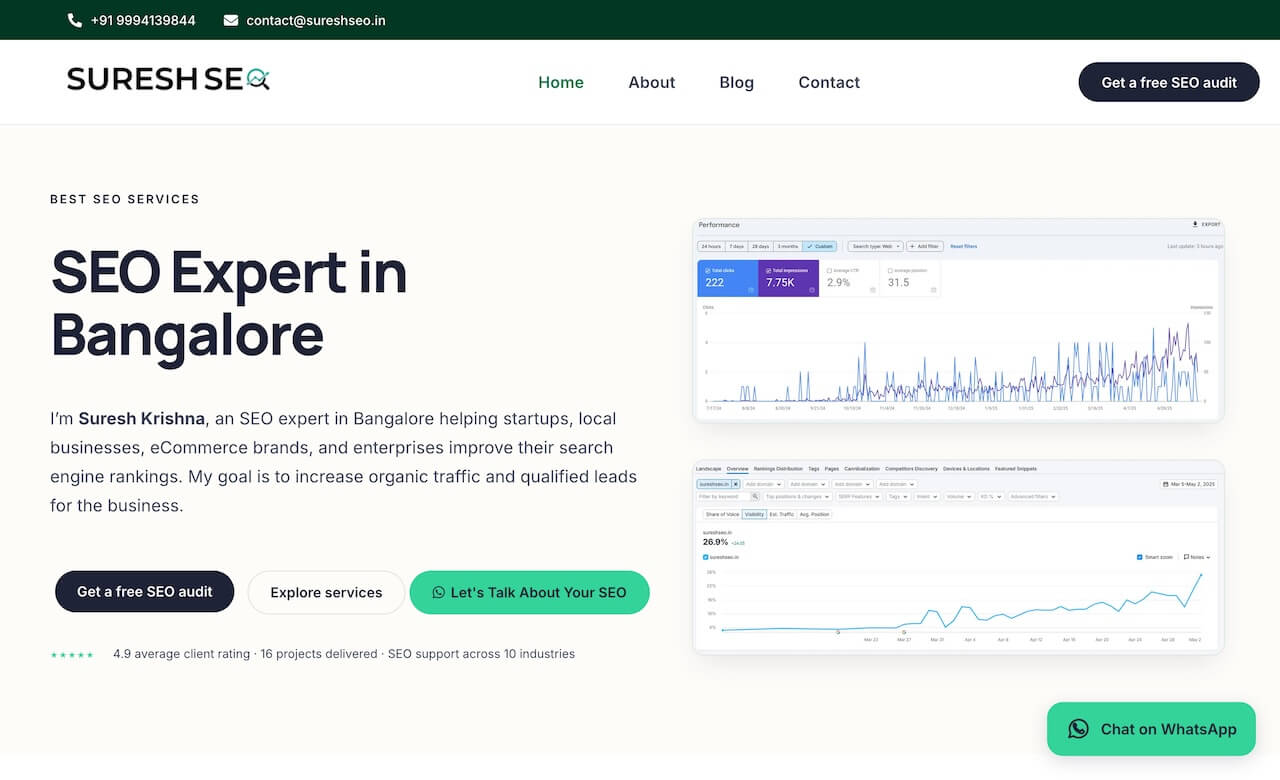
Task: Click the BEST SEO SERVICES label
Action: point(125,199)
